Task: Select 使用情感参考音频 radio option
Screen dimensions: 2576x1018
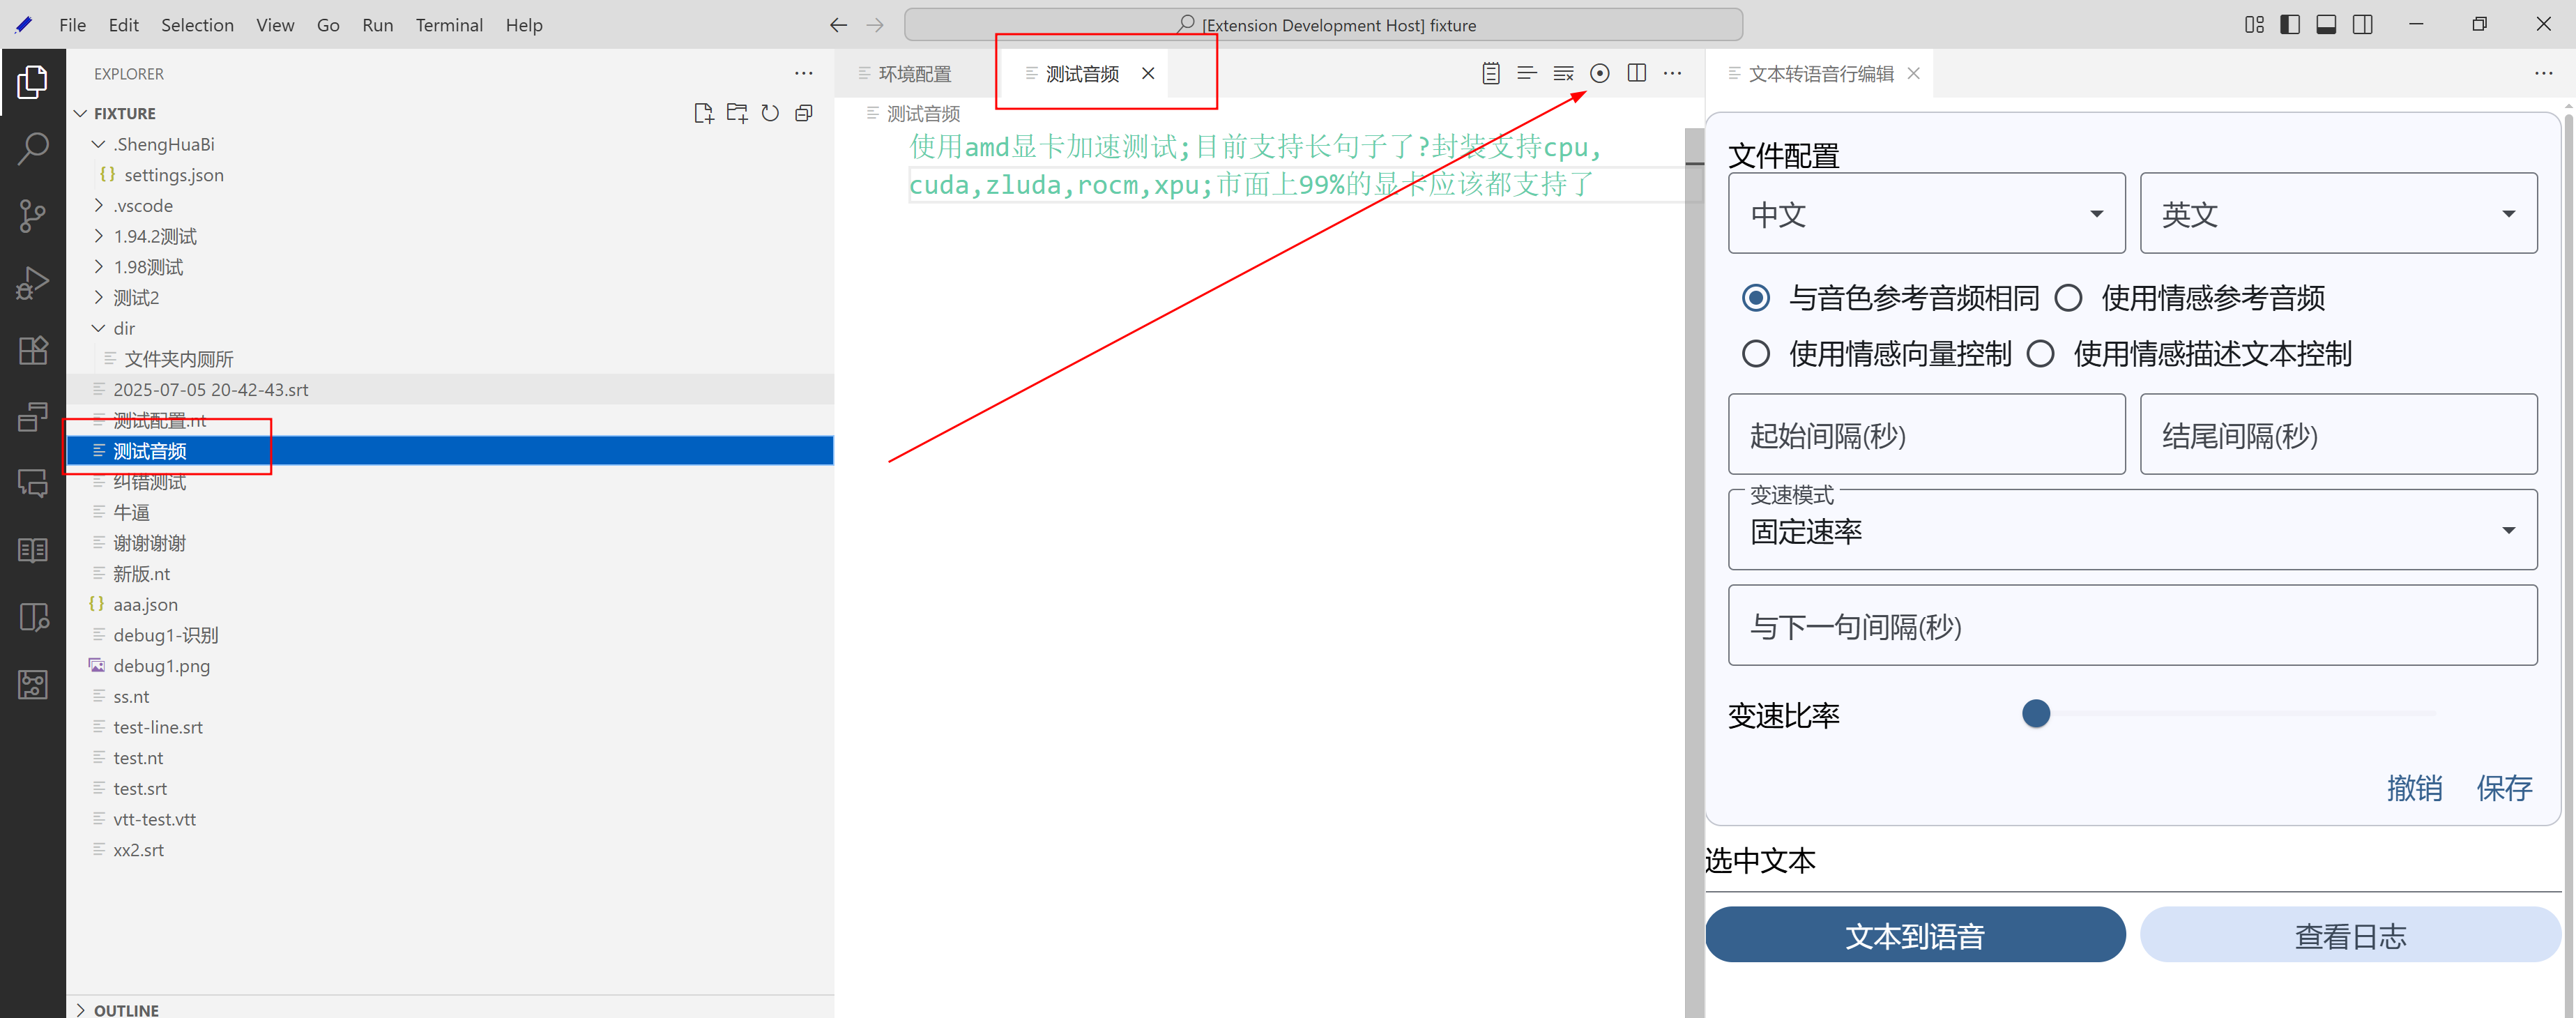Action: 2068,298
